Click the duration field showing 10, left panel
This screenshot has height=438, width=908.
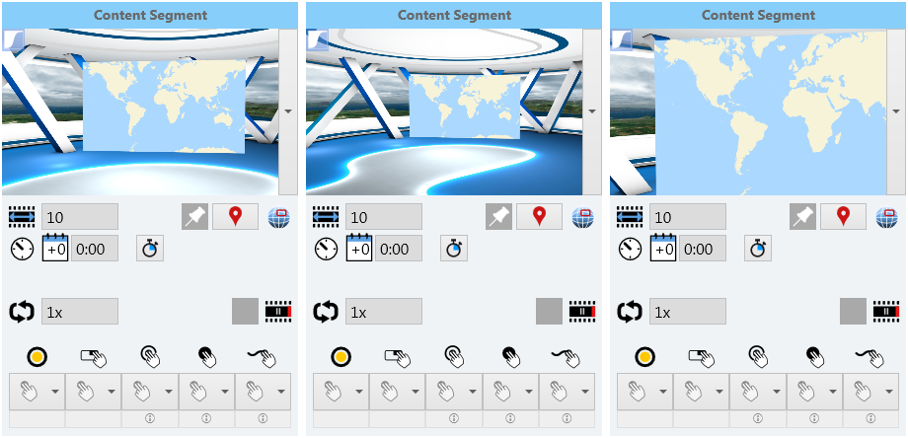tap(80, 217)
